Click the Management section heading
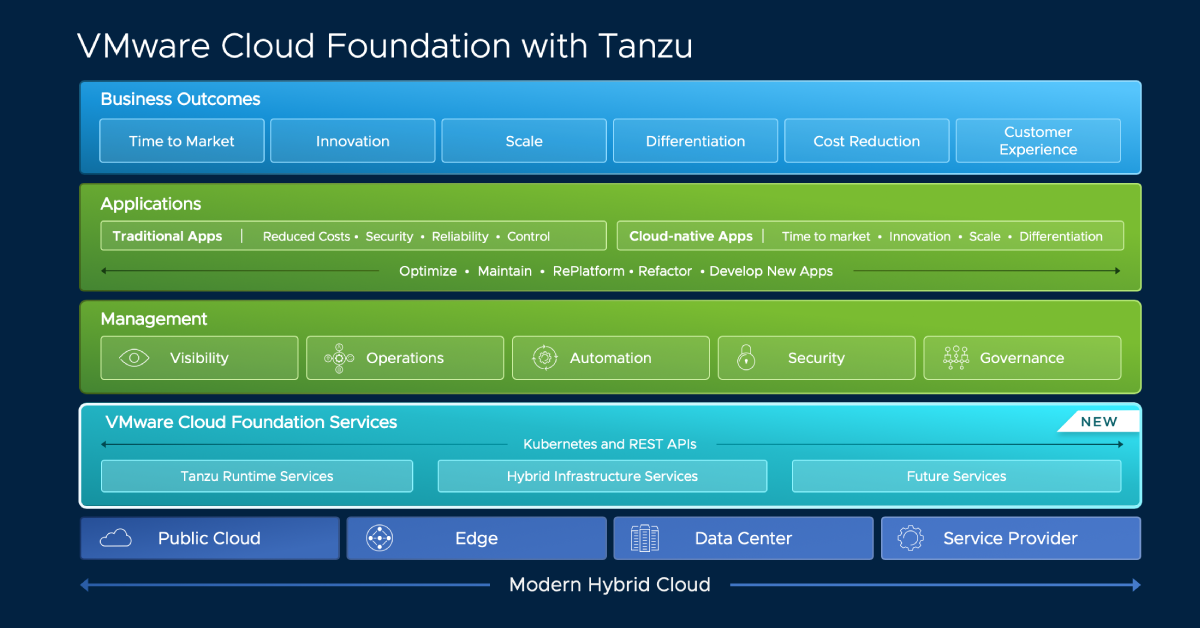 (154, 319)
